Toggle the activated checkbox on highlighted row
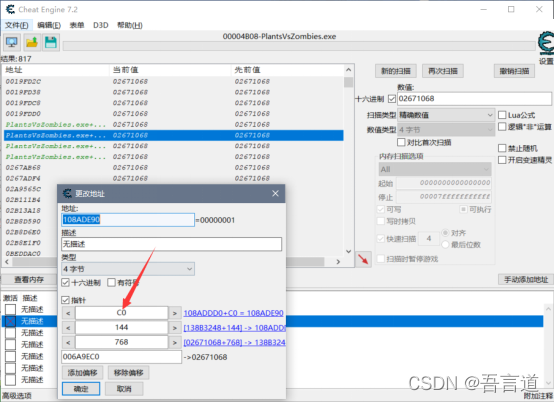Viewport: 554px width, 402px height. point(10,321)
